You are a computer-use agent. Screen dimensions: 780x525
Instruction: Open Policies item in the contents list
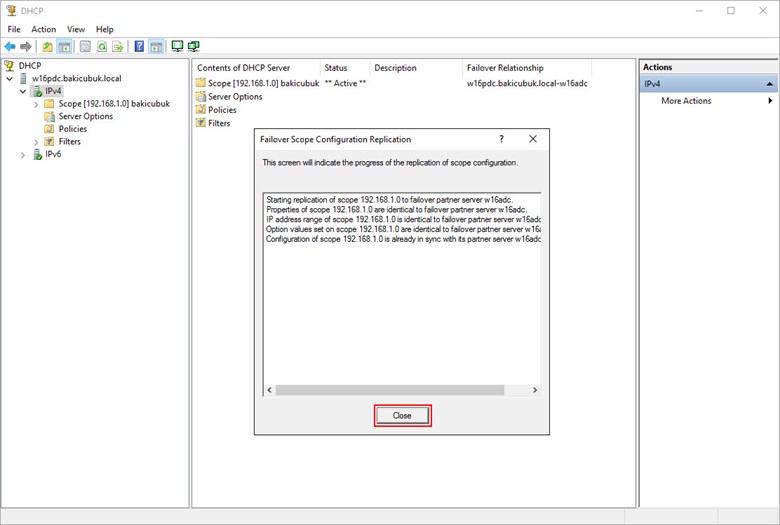(x=221, y=110)
